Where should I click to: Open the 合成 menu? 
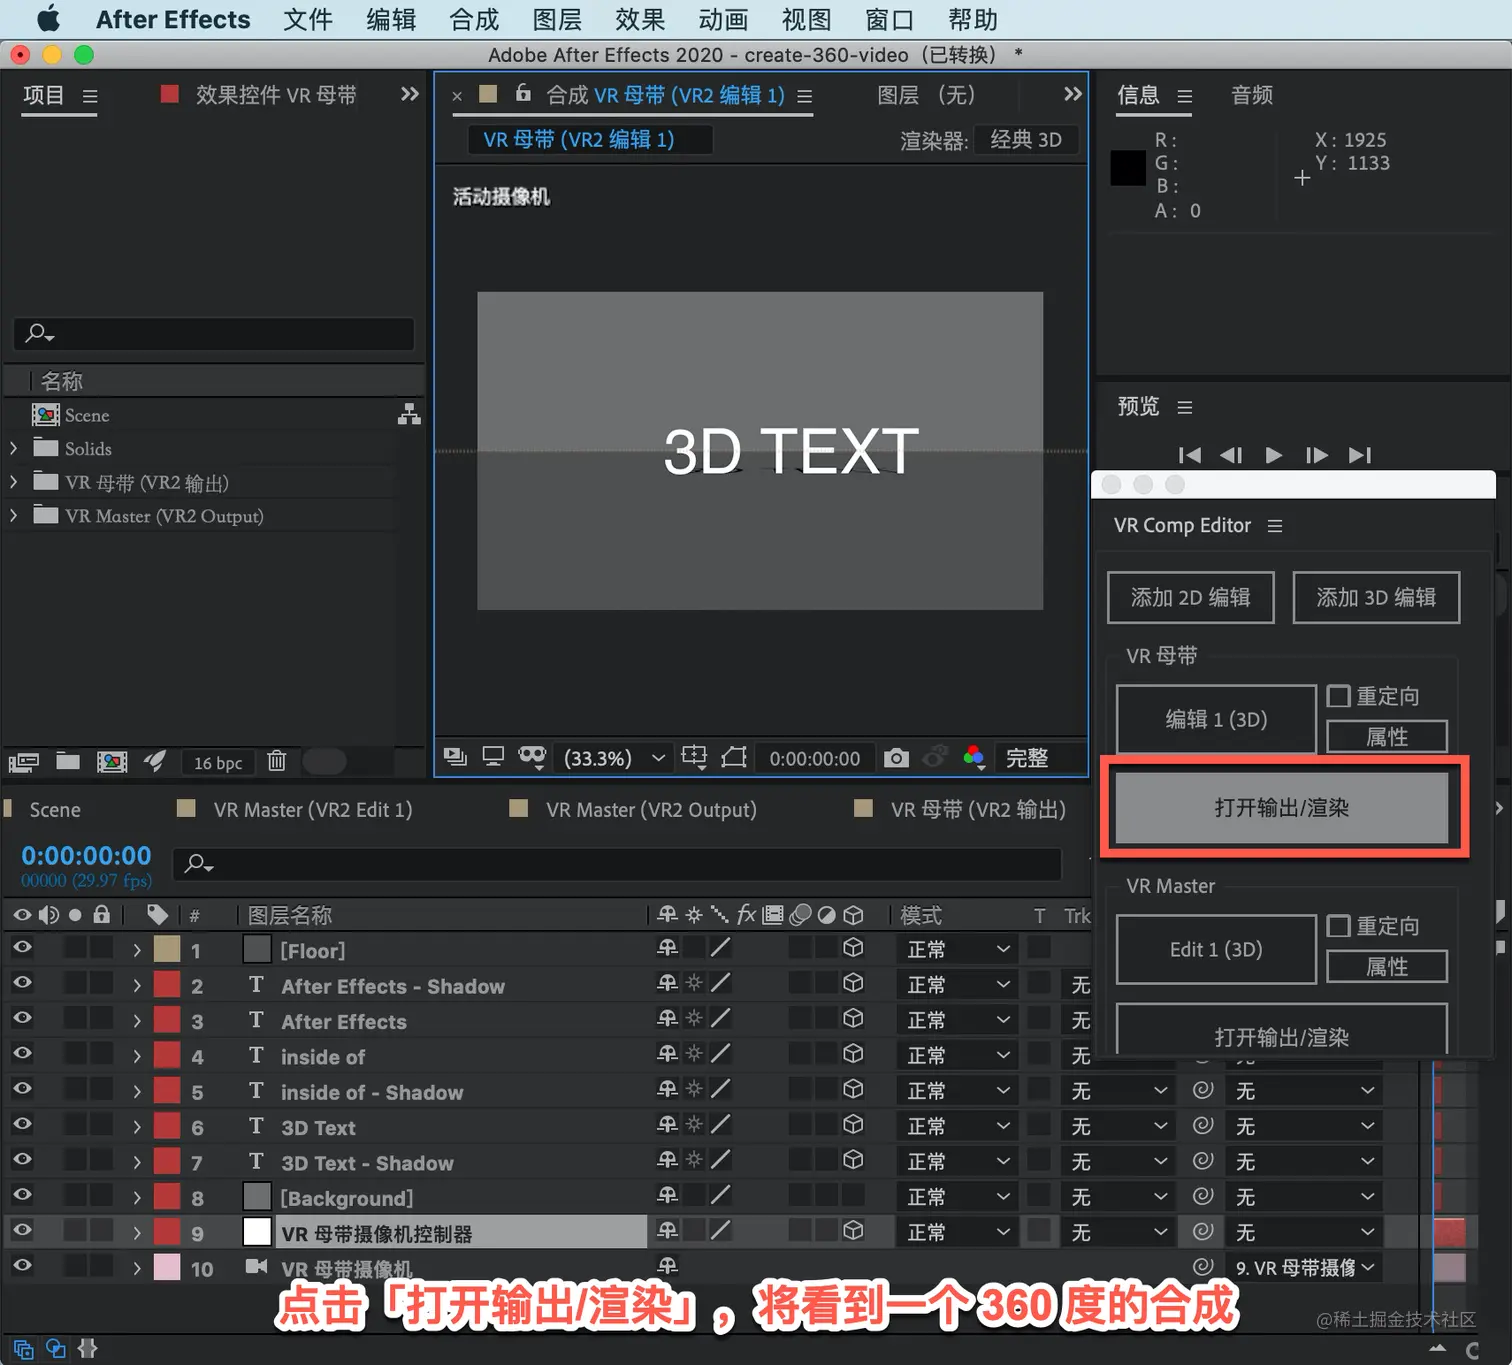[474, 20]
